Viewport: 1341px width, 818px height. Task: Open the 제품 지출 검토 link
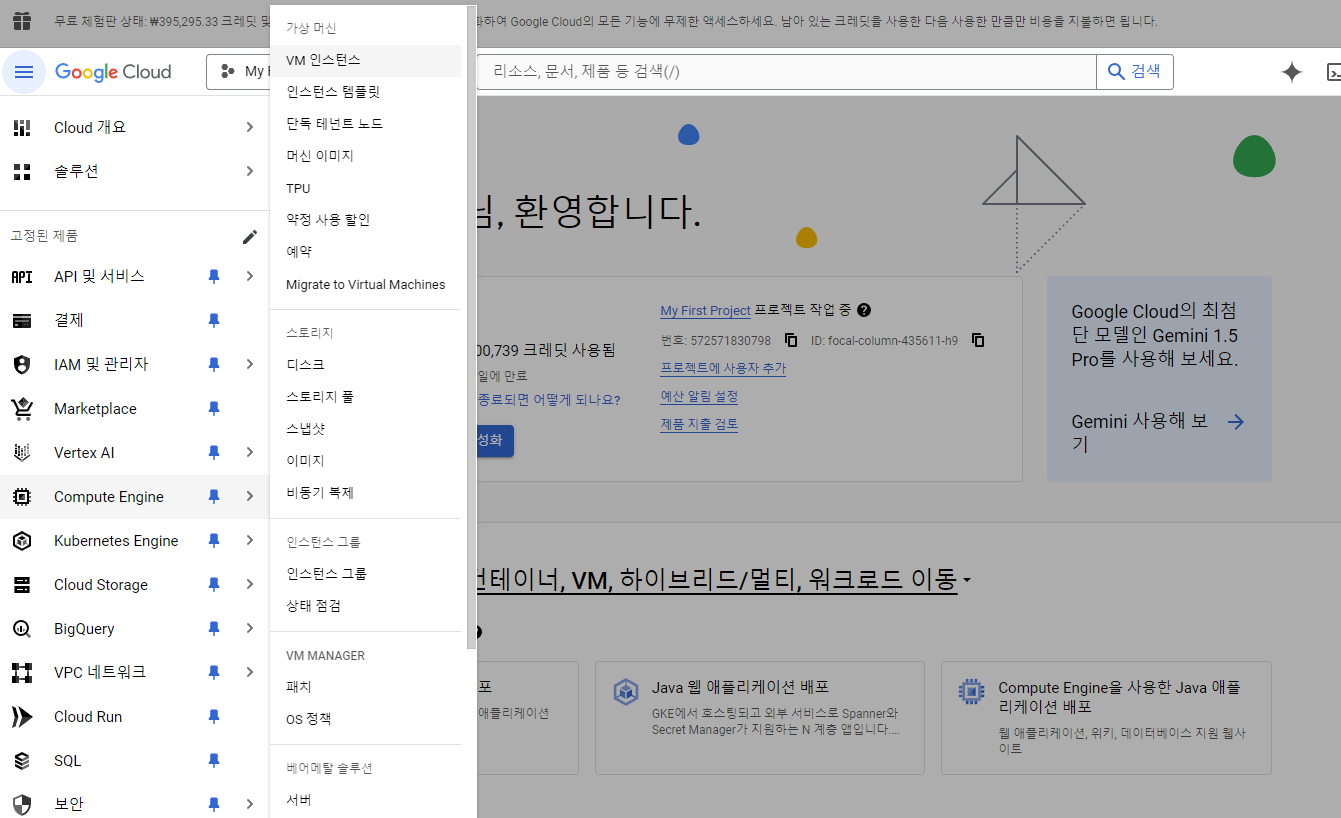699,425
